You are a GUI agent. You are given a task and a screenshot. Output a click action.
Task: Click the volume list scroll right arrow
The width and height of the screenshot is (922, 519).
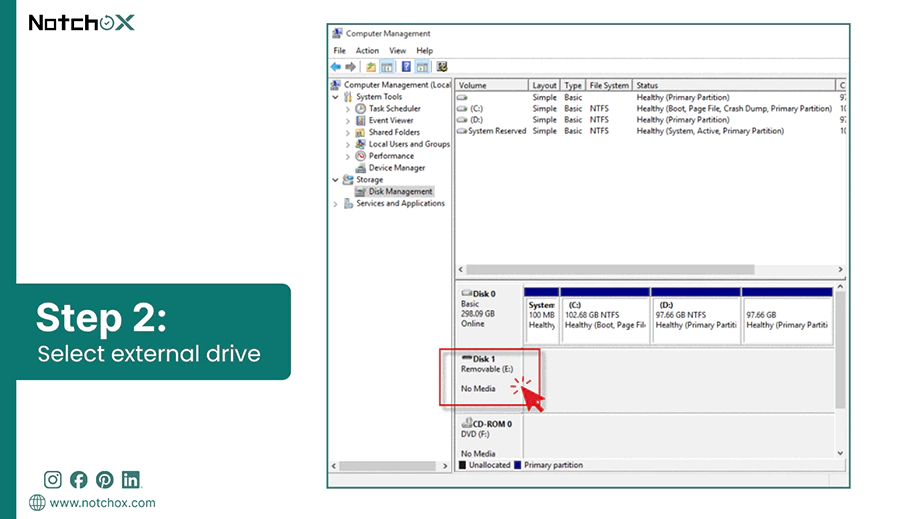click(840, 269)
